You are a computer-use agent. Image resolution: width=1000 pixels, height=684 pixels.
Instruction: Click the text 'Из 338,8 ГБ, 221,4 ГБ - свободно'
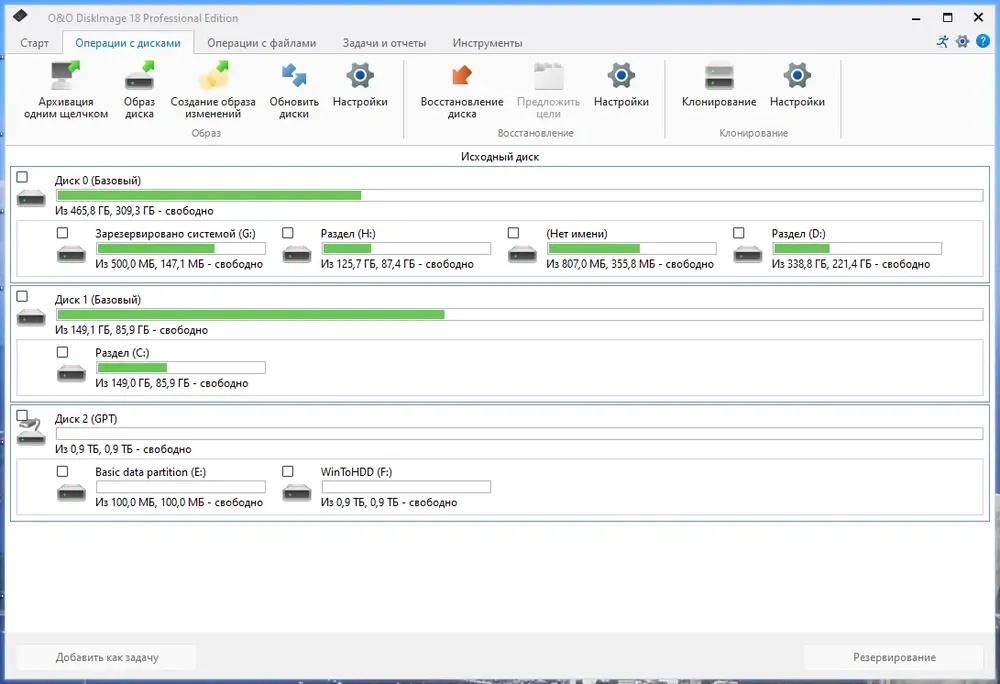tap(851, 264)
